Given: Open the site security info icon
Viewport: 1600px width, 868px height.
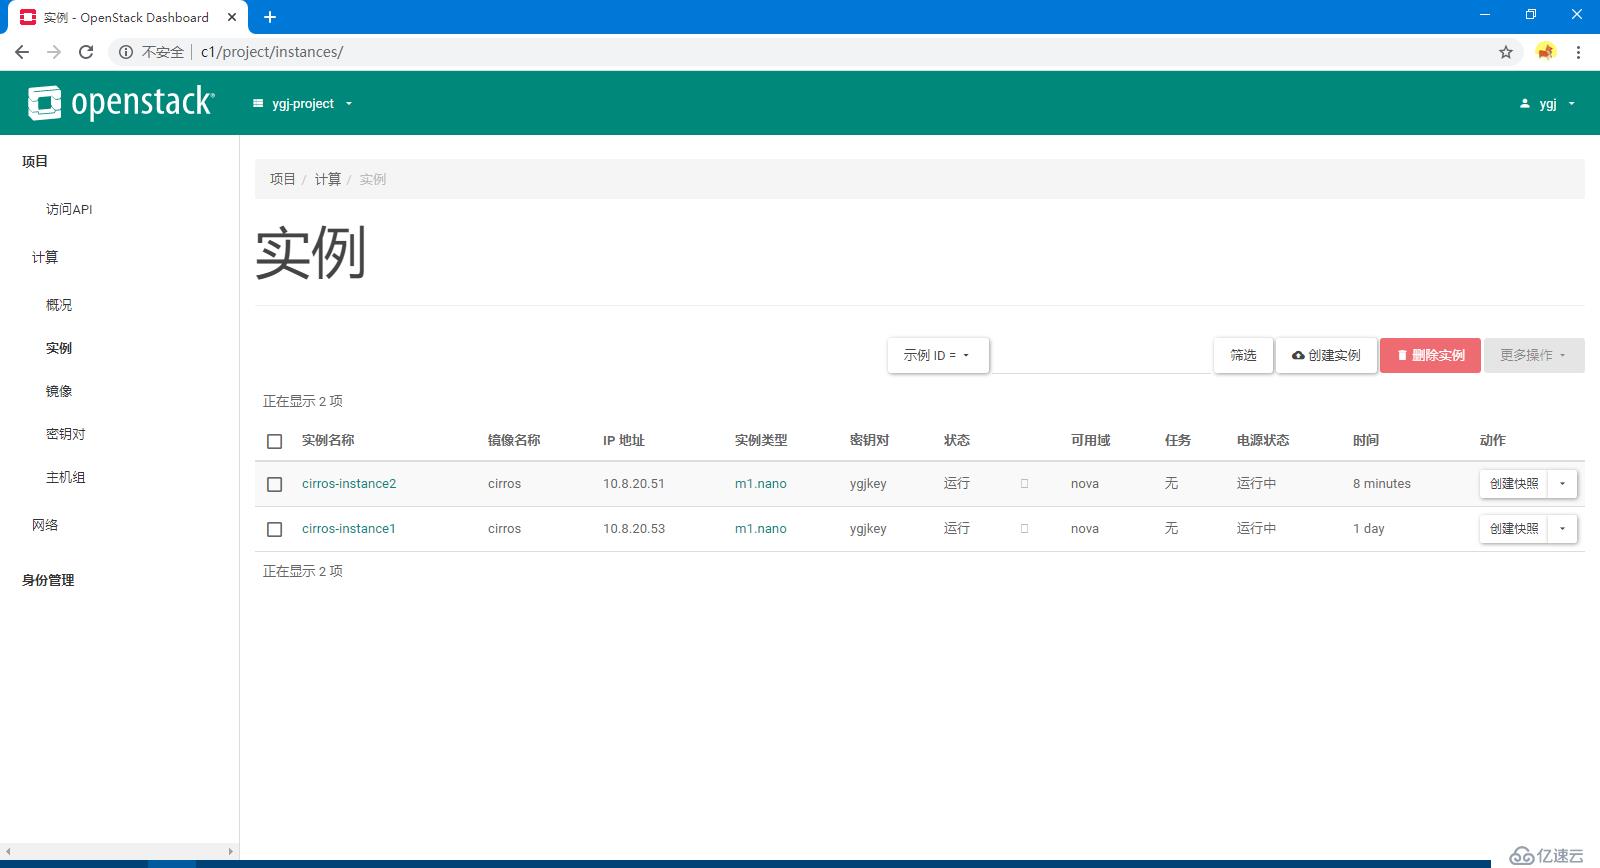Looking at the screenshot, I should coord(126,52).
